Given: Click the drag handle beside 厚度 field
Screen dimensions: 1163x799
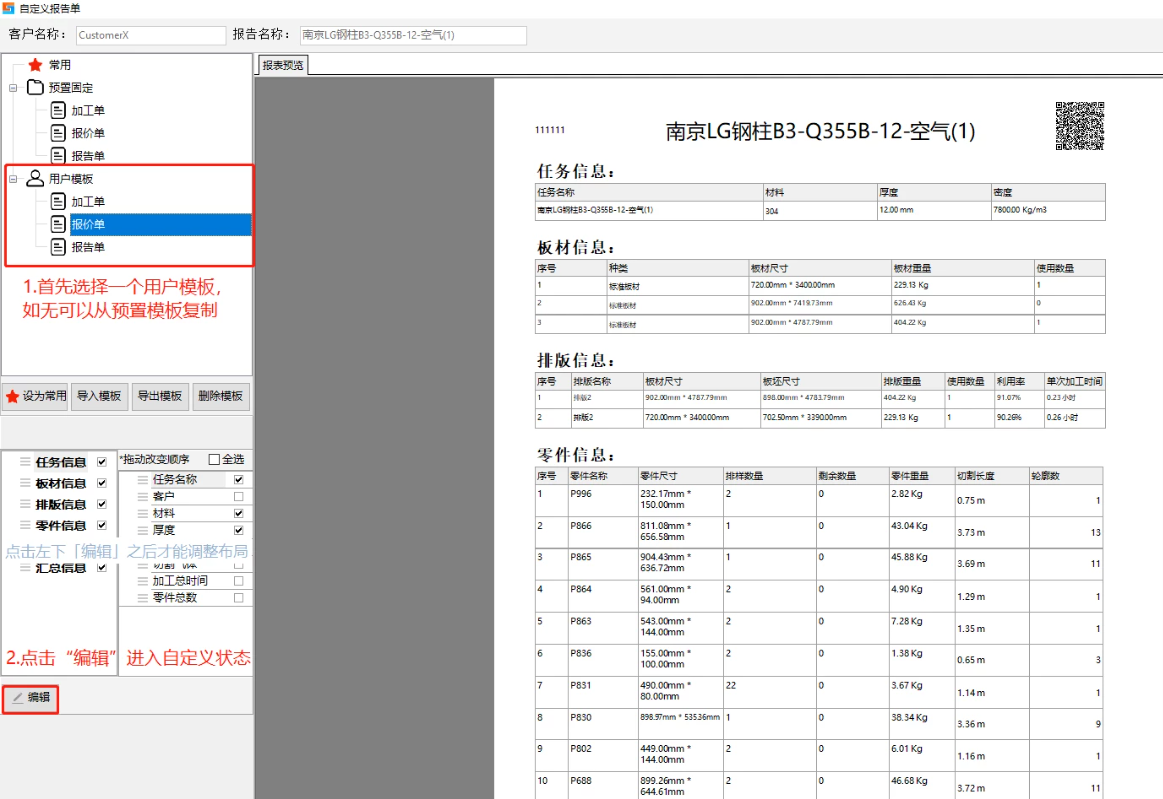Looking at the screenshot, I should point(142,530).
